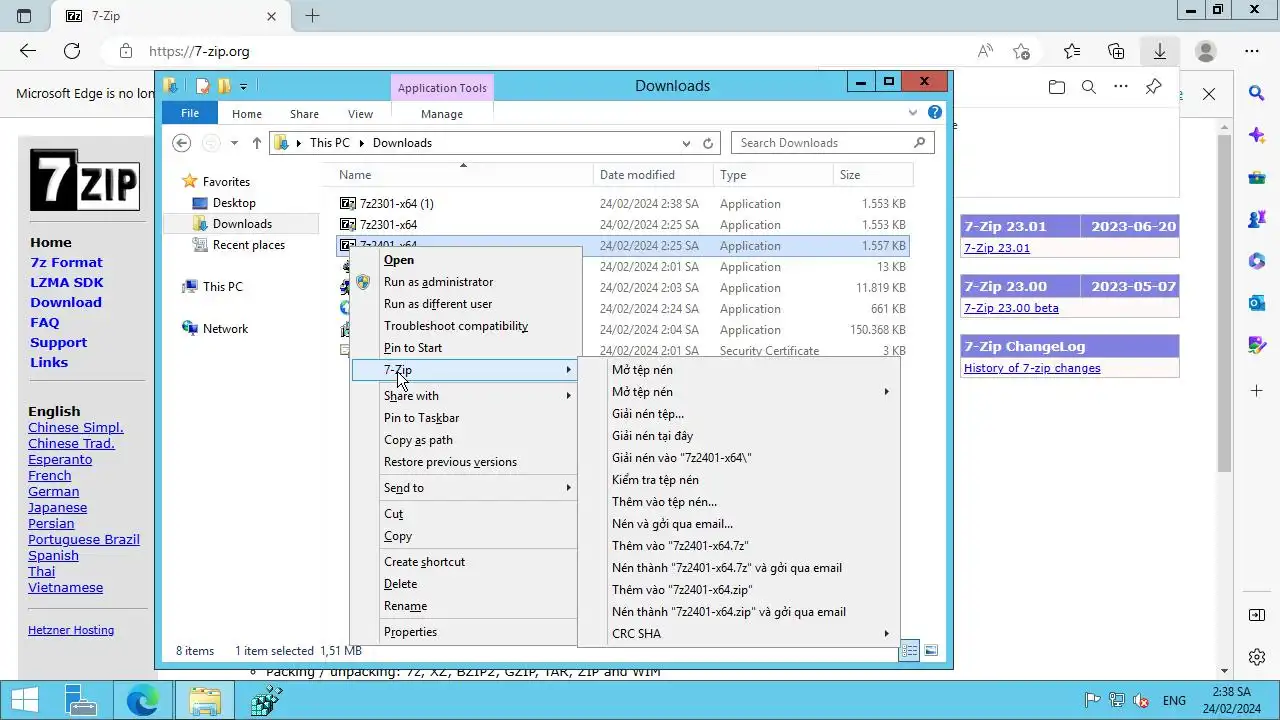Click Explorer Back navigation arrow
The height and width of the screenshot is (720, 1280).
point(181,143)
